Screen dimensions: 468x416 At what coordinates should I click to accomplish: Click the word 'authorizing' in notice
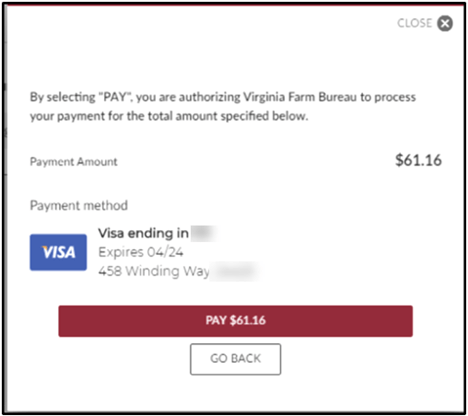pos(210,97)
